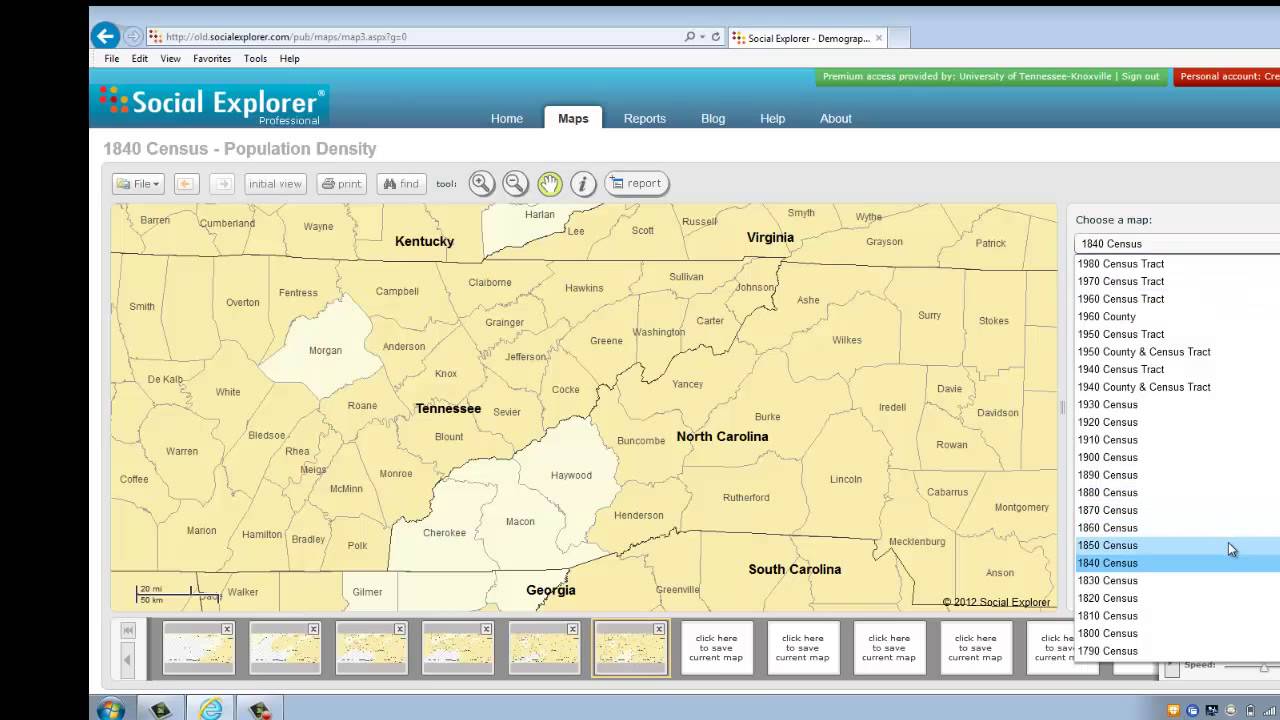1280x720 pixels.
Task: Select 1870 Census from the list
Action: click(1178, 510)
